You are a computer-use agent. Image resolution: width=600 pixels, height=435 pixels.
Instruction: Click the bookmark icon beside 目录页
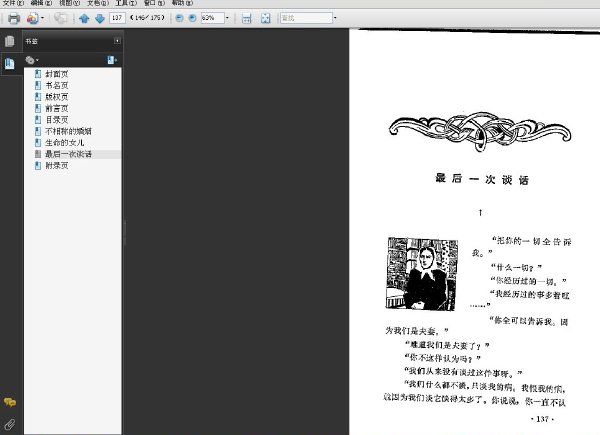point(38,120)
